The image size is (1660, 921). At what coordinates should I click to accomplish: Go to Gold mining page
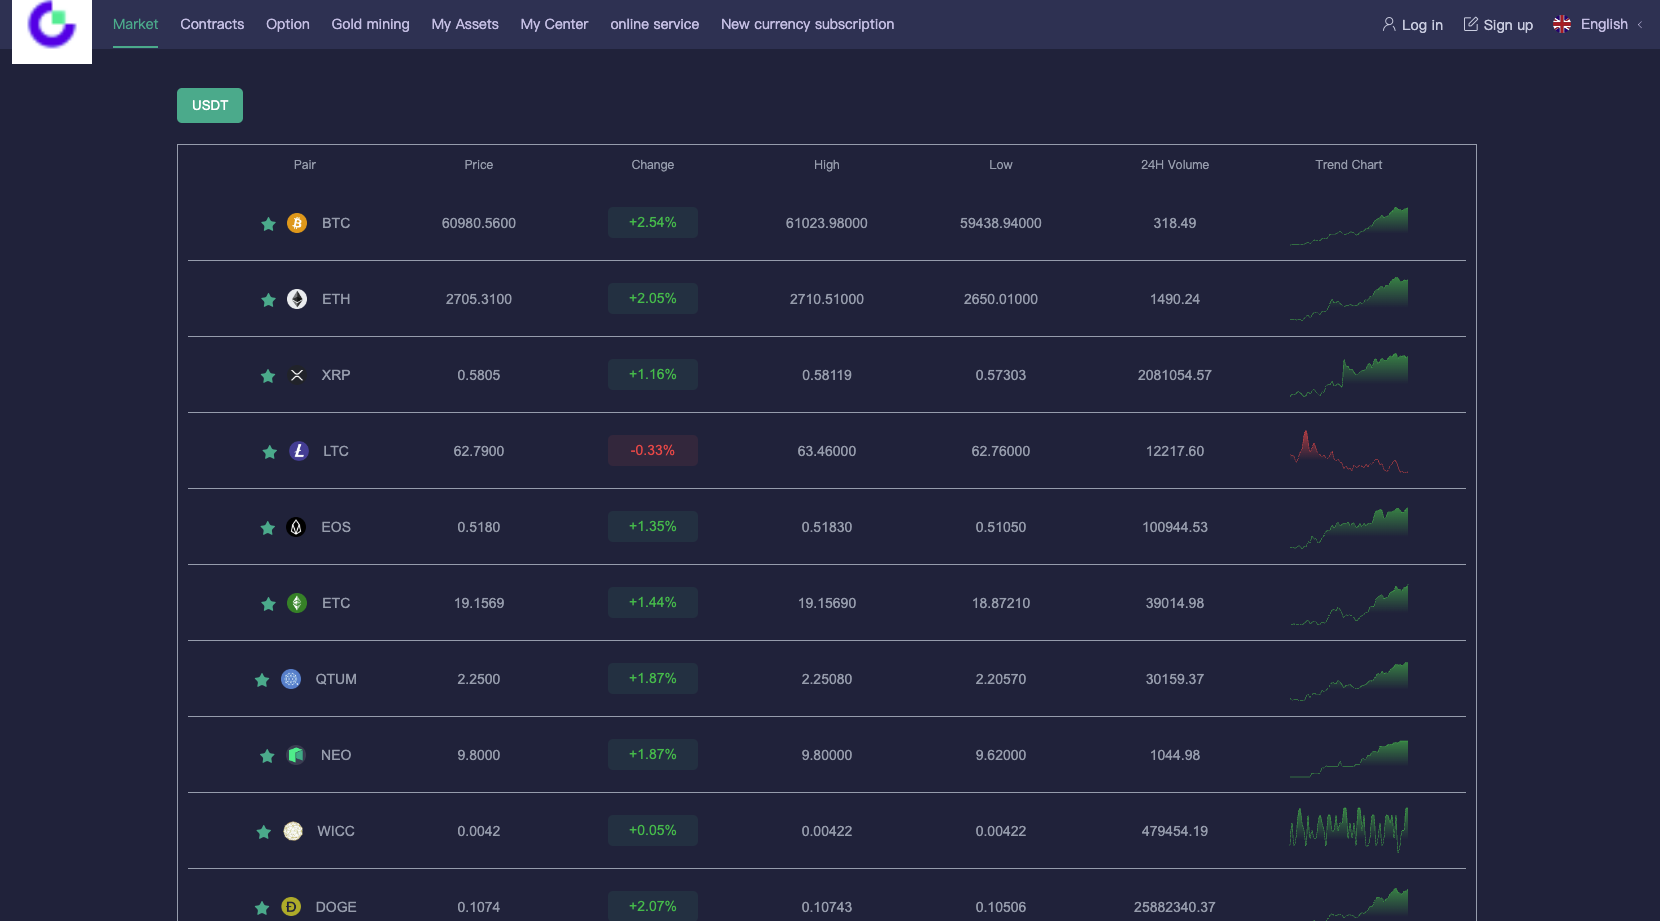pos(370,24)
